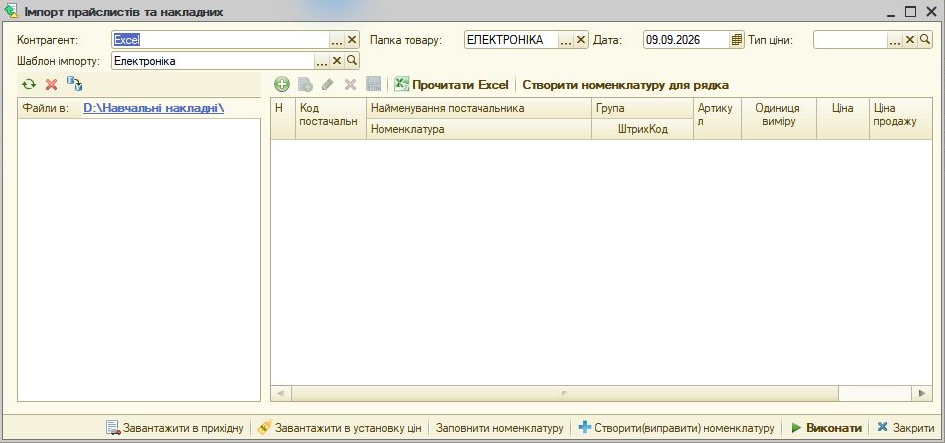Image resolution: width=945 pixels, height=443 pixels.
Task: Click the Виконати button
Action: pyautogui.click(x=826, y=428)
